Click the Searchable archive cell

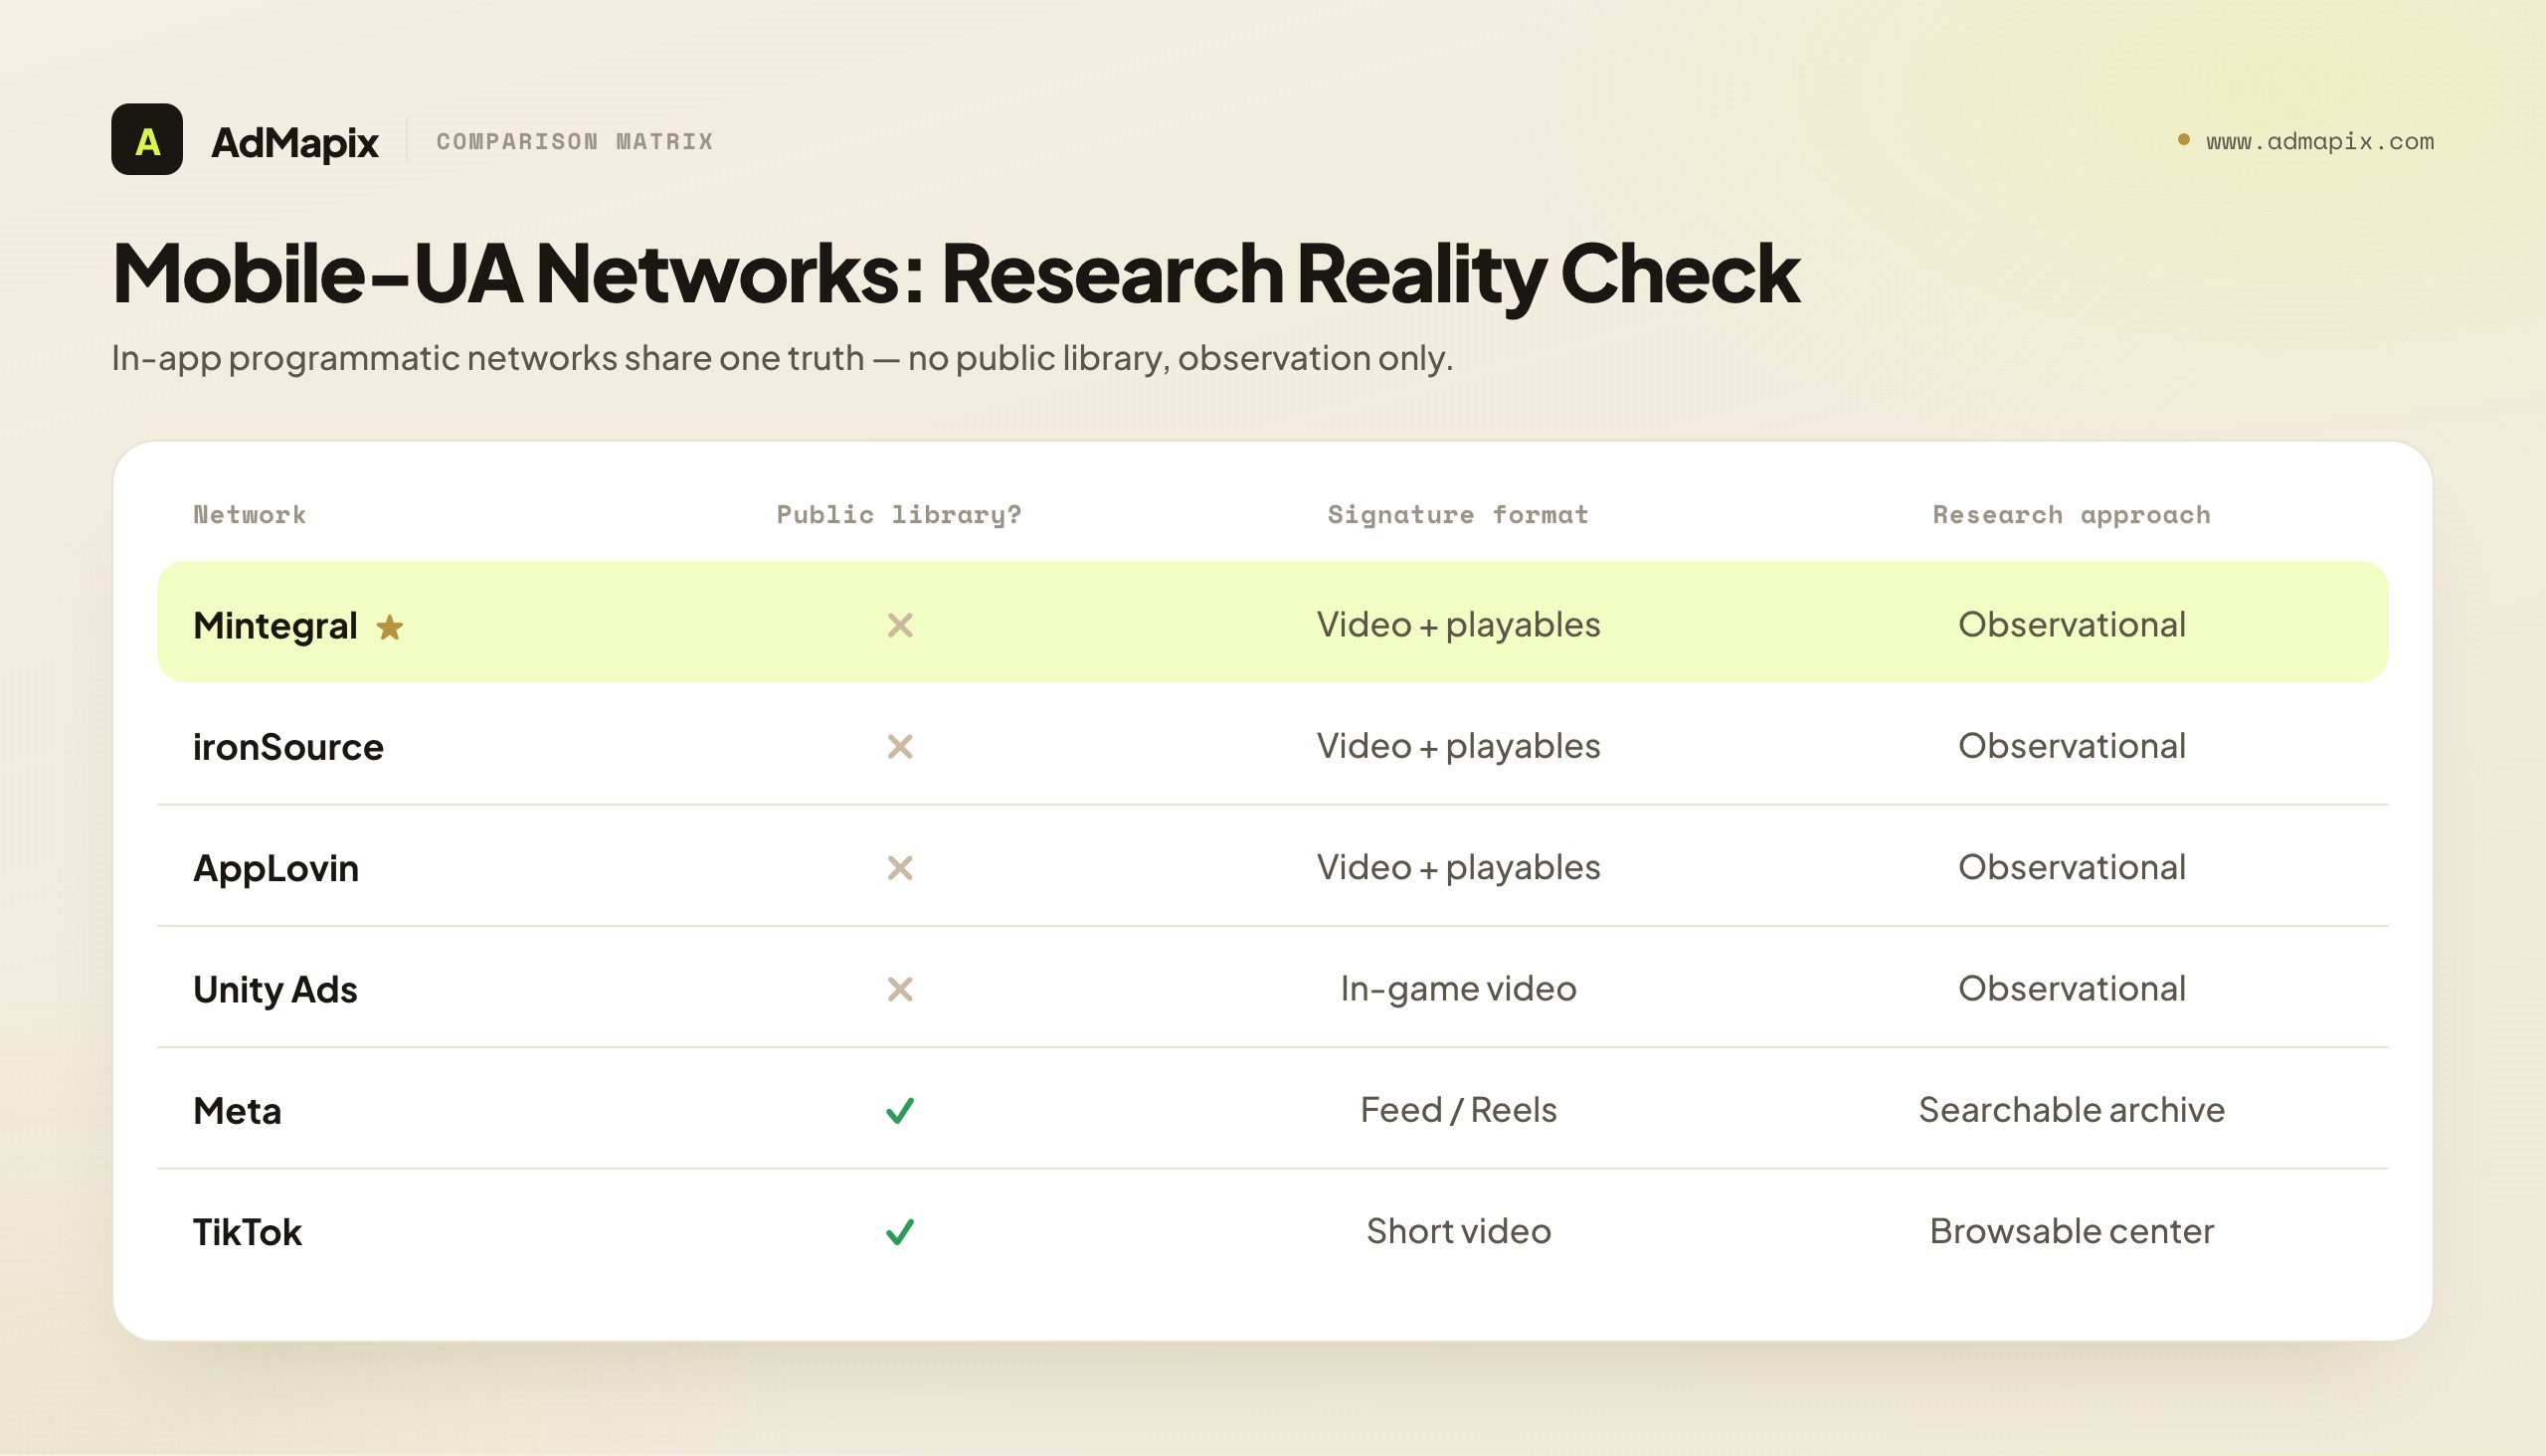[x=2071, y=1110]
